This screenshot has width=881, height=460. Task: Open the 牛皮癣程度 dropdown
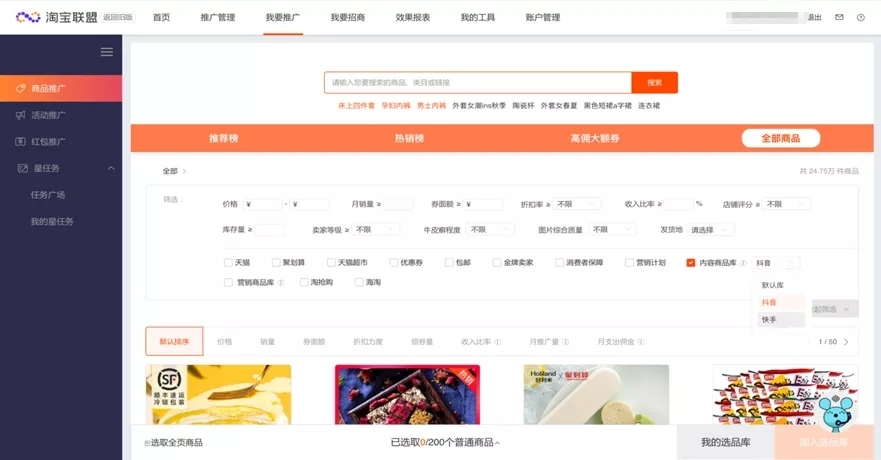pyautogui.click(x=490, y=230)
